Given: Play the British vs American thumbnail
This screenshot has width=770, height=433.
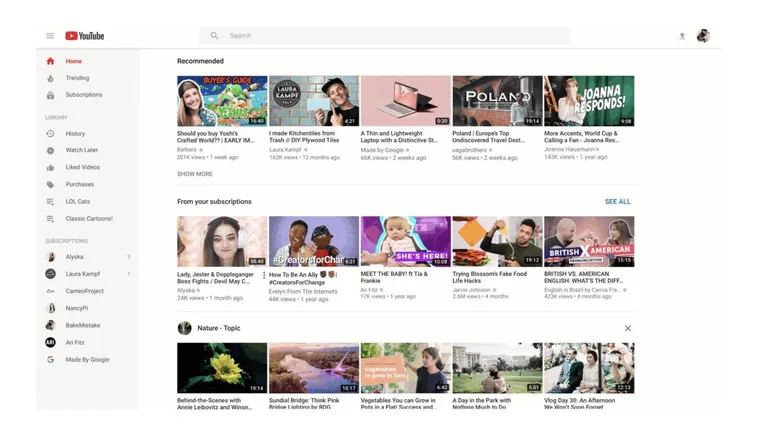Looking at the screenshot, I should (x=589, y=242).
